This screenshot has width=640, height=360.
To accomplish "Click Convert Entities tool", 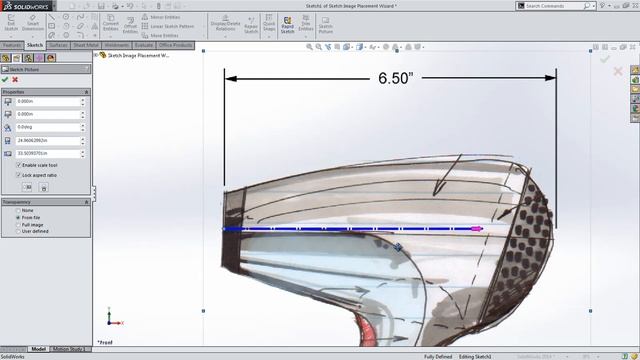I will [x=111, y=22].
